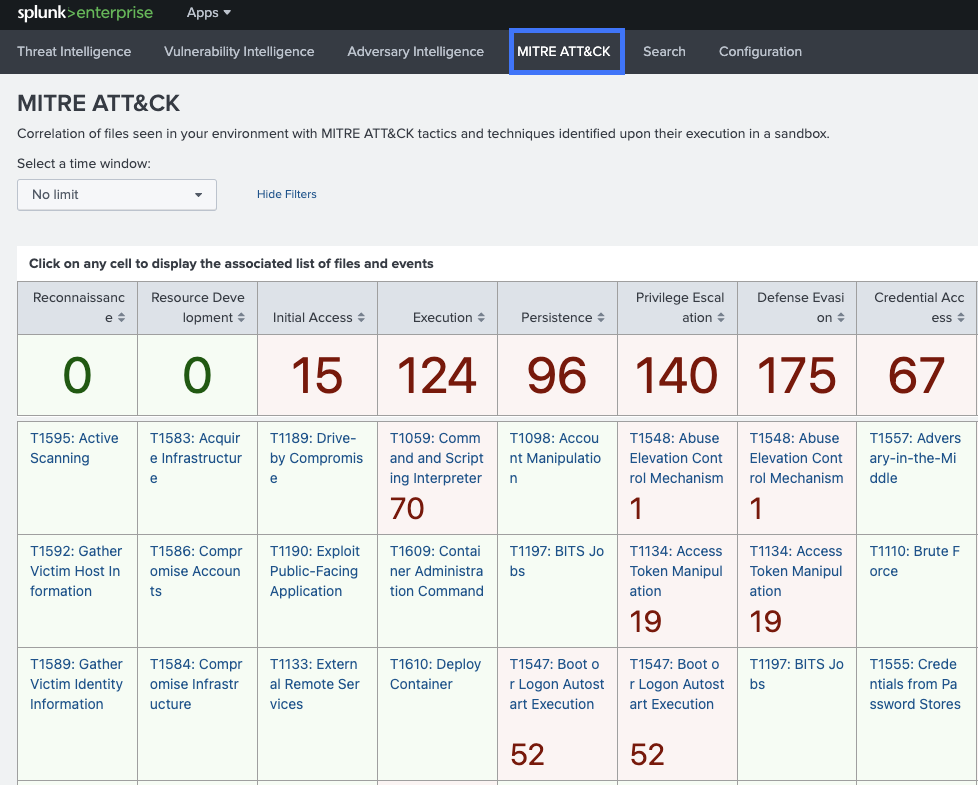Sort the Credential Access column
Screen dimensions: 978x785
961,318
